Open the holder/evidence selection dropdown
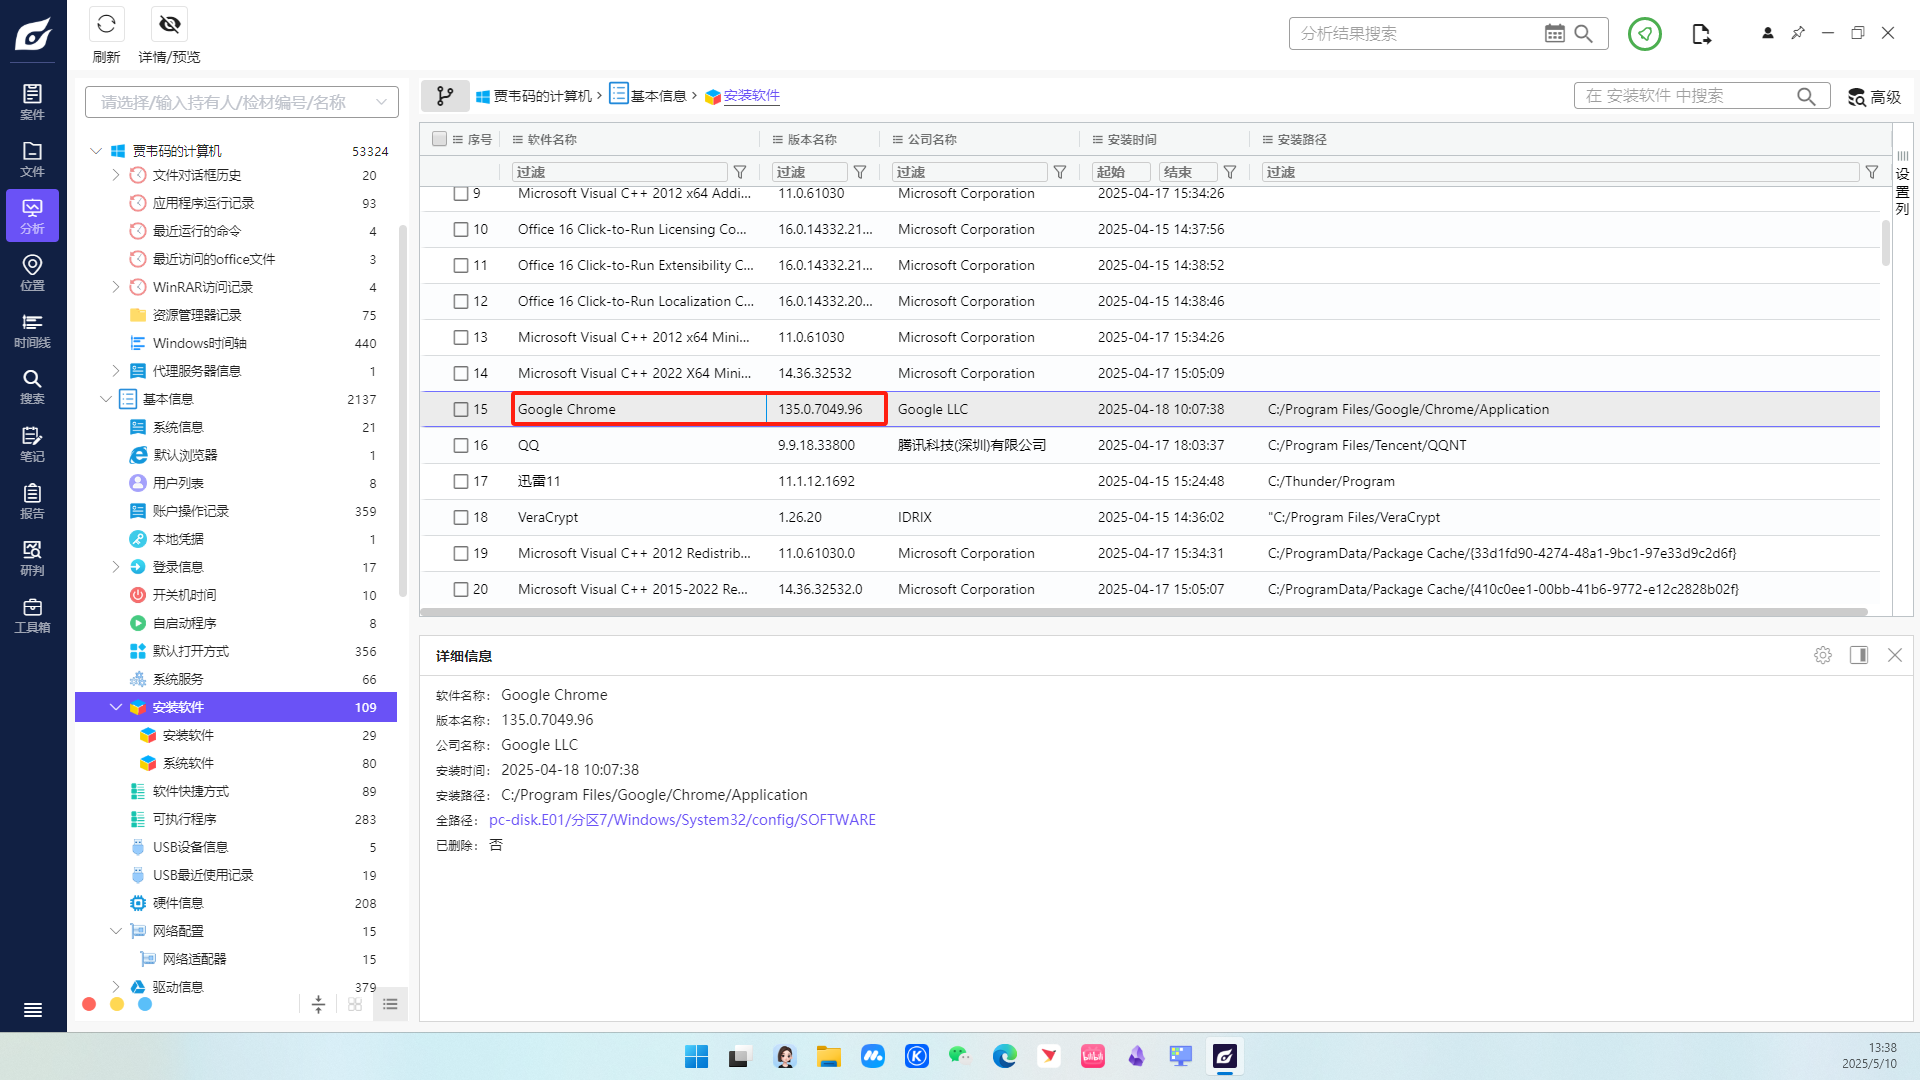 click(242, 102)
